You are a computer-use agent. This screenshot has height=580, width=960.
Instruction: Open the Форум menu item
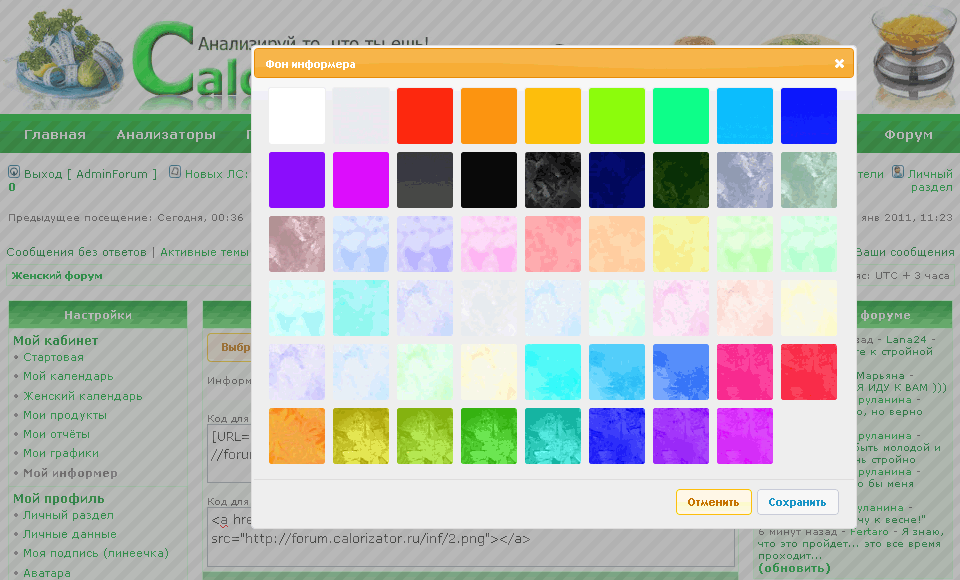tap(908, 135)
